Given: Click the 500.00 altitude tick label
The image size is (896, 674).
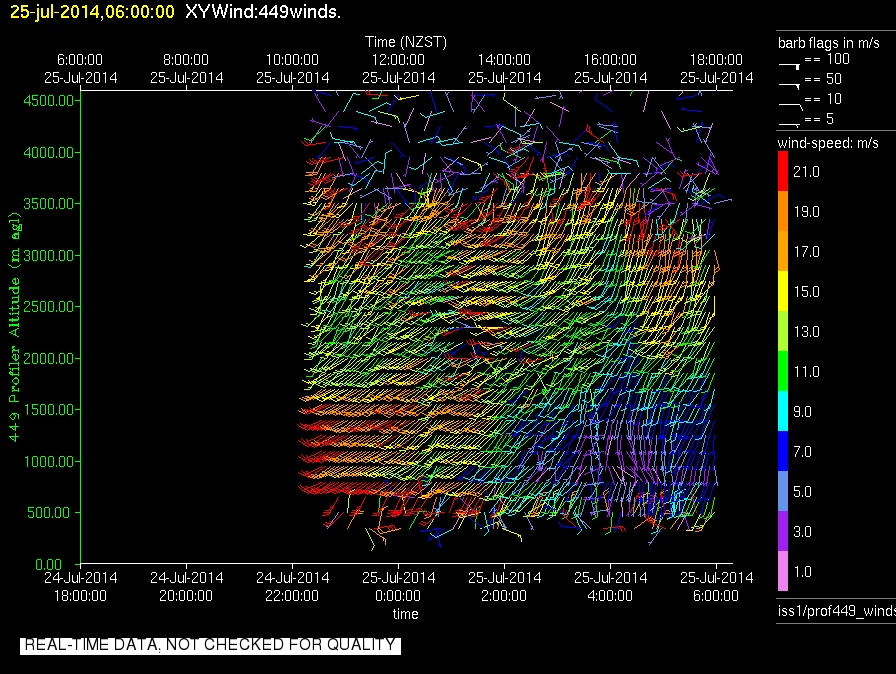Looking at the screenshot, I should pyautogui.click(x=51, y=512).
